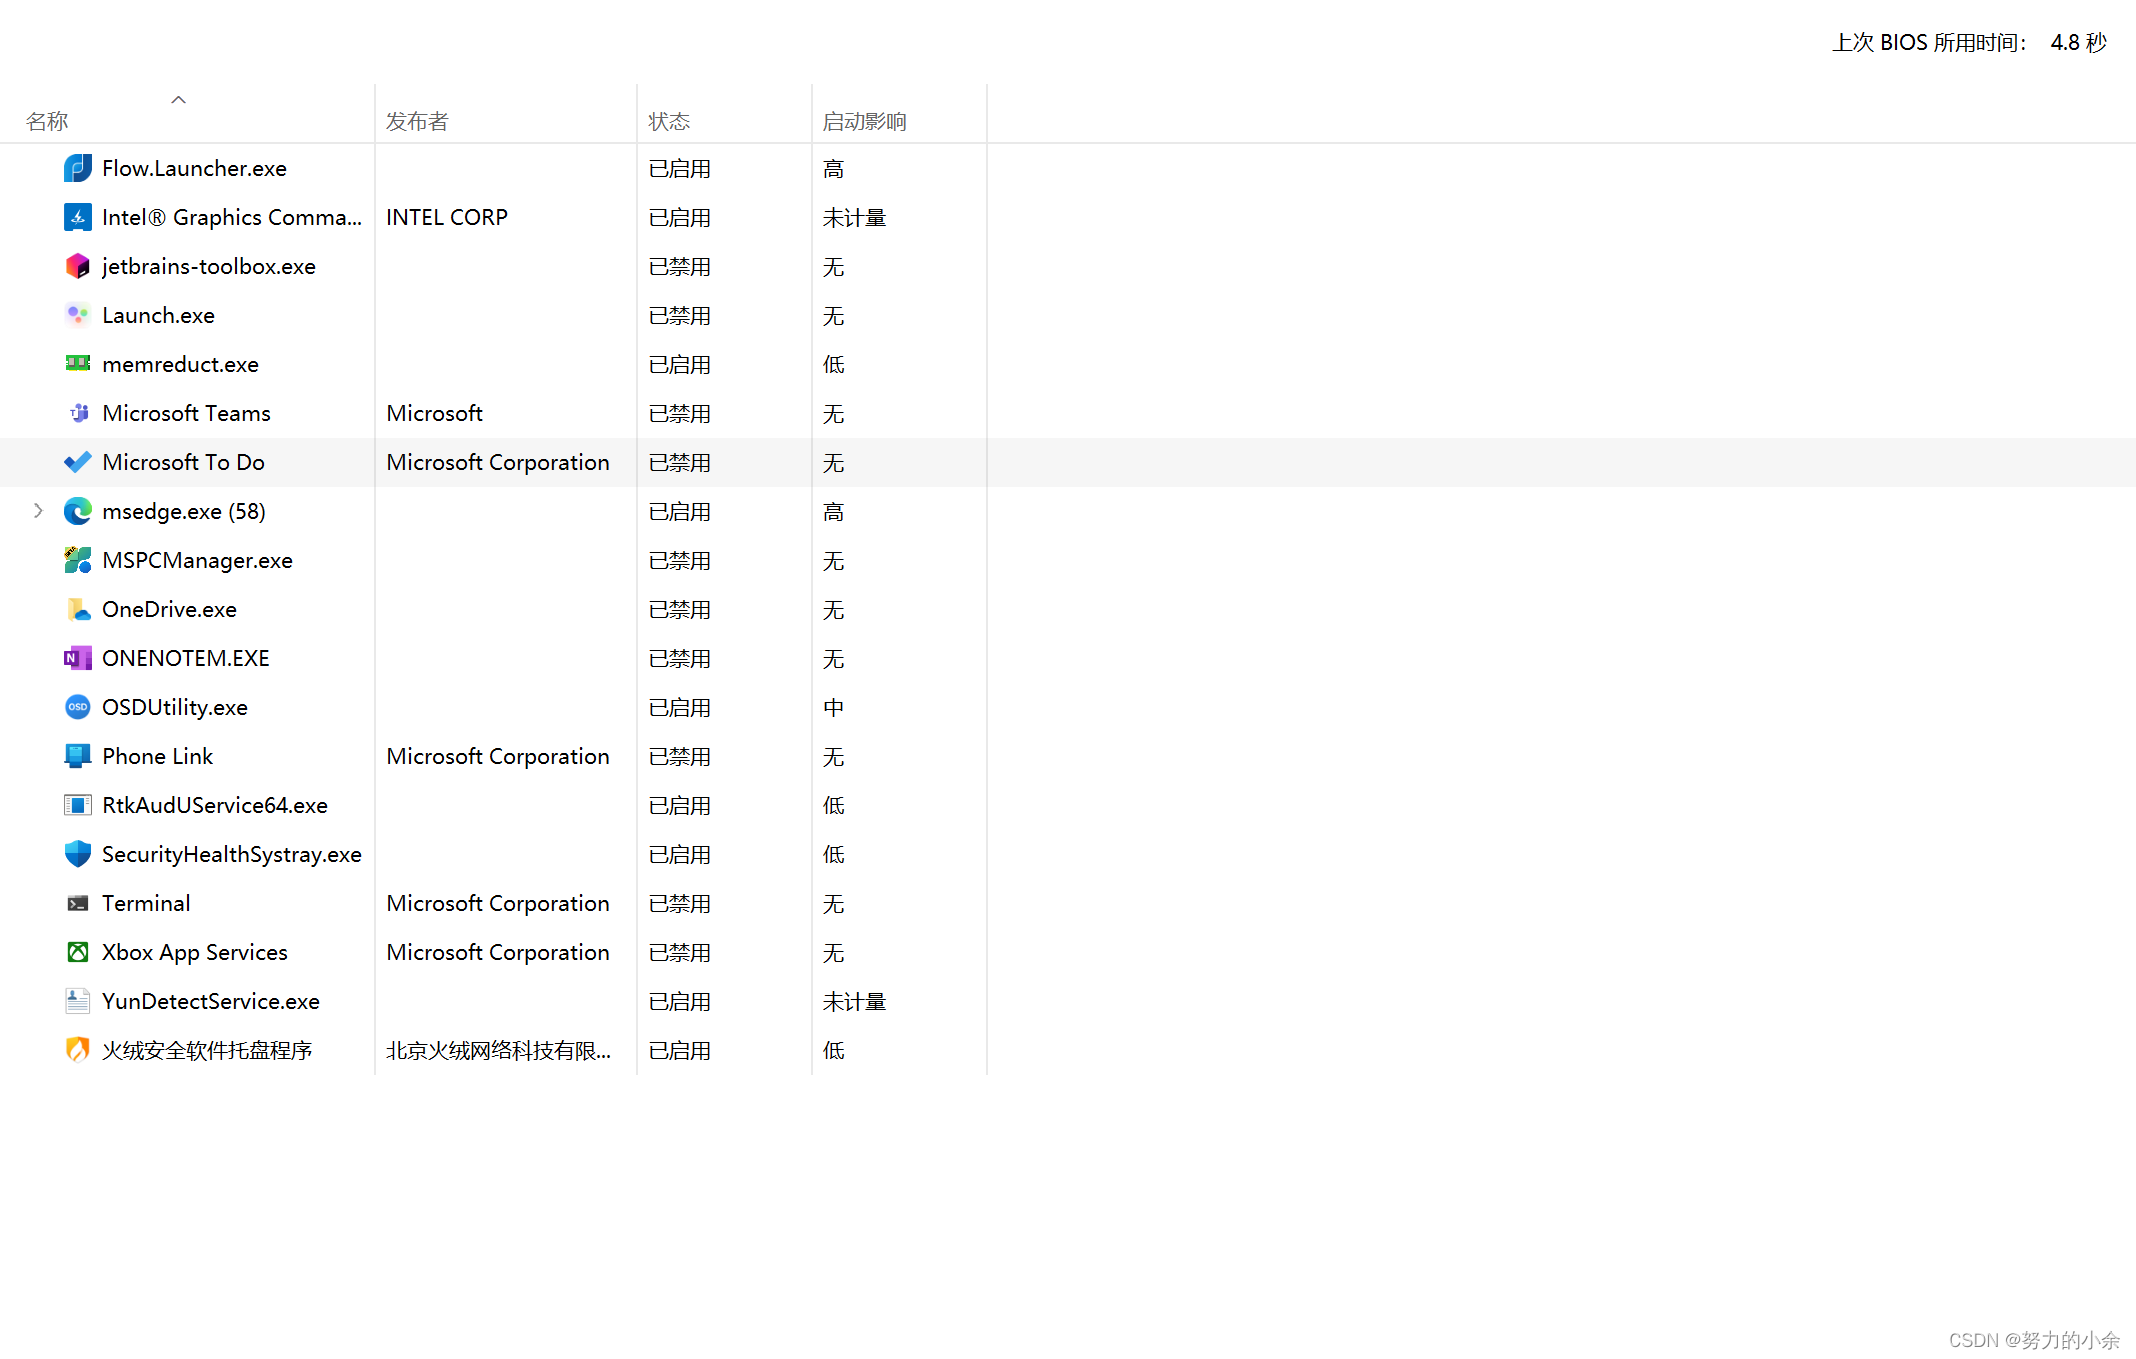Select the Microsoft Teams icon

pos(77,413)
